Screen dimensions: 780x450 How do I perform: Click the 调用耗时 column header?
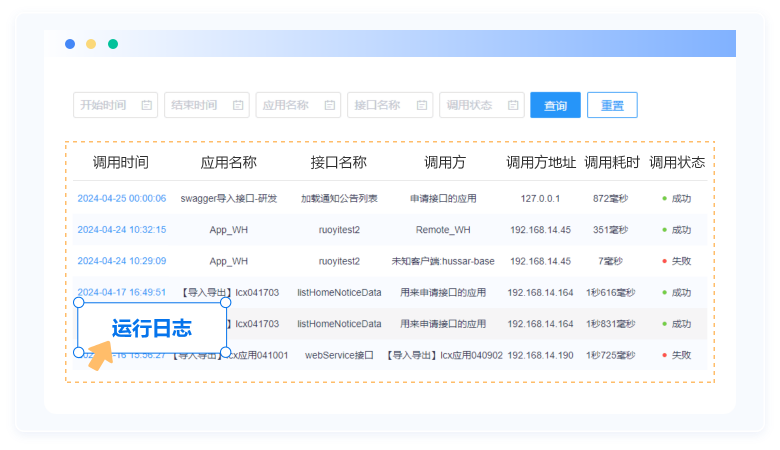(x=611, y=162)
